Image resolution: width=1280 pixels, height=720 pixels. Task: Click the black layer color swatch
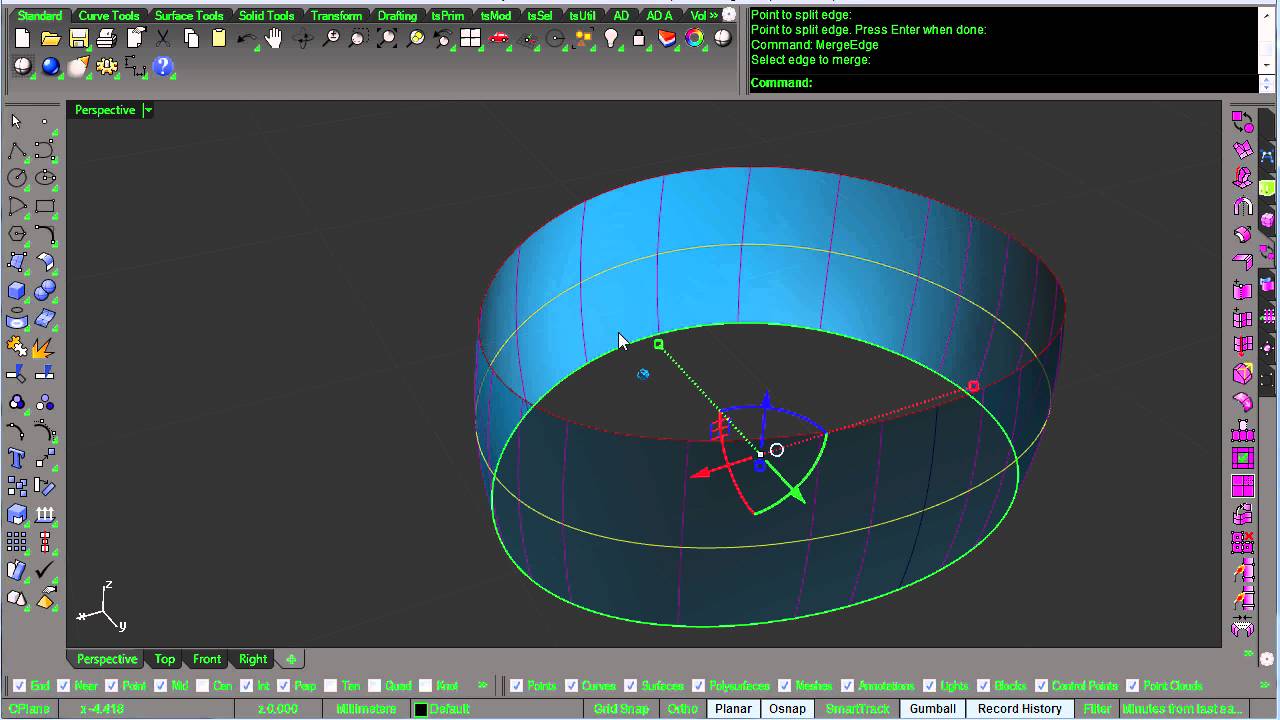click(421, 709)
